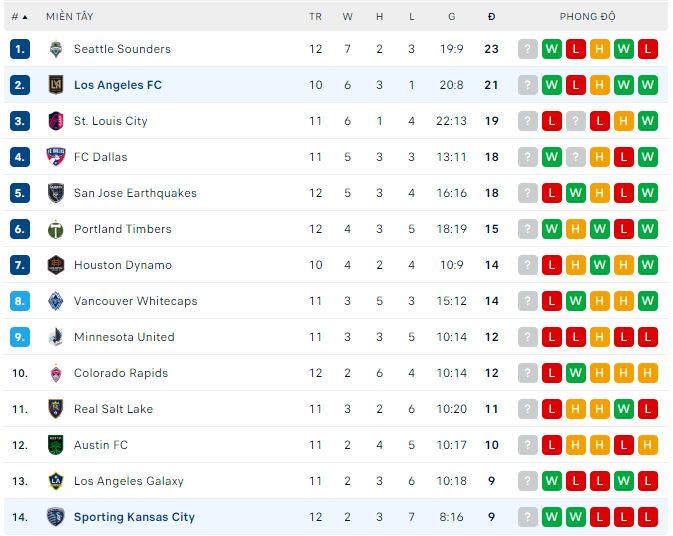Screen dimensions: 673x536
Task: Click the Vancouver Whitecaps logo
Action: point(55,301)
